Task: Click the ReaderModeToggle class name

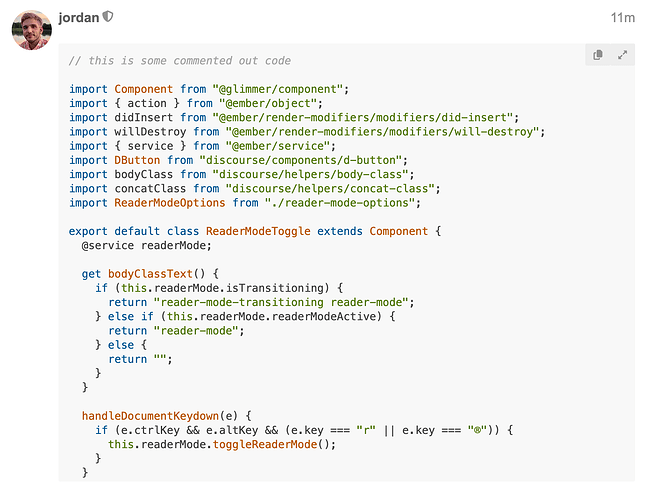Action: pos(258,231)
